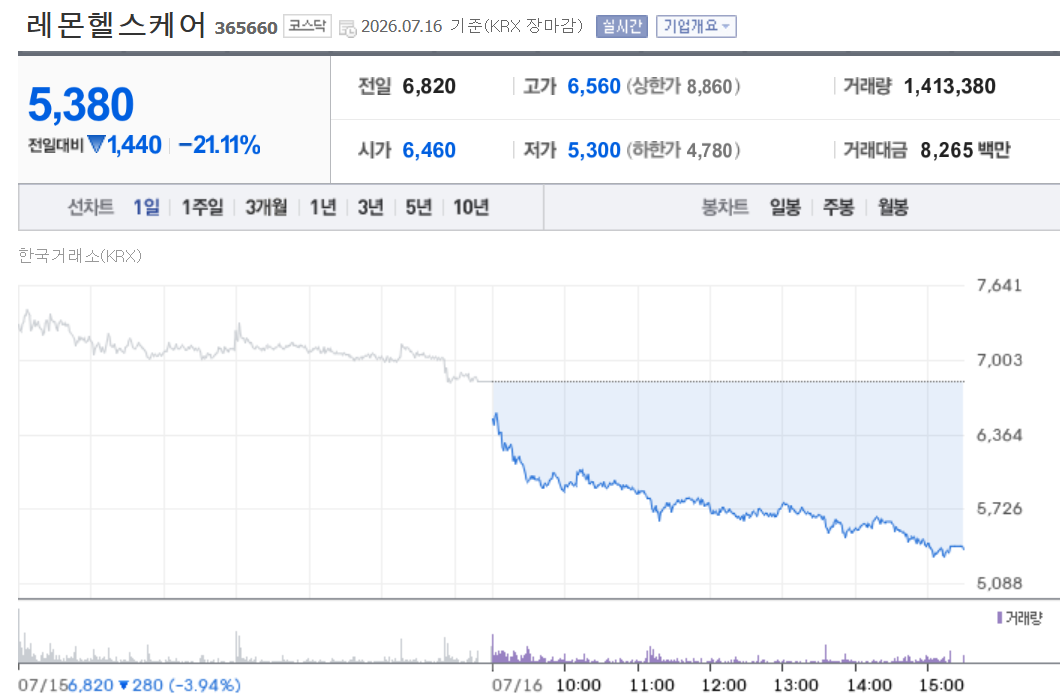Screen dimensions: 1060x700
Task: Click the 15:00 time axis label
Action: [x=941, y=685]
